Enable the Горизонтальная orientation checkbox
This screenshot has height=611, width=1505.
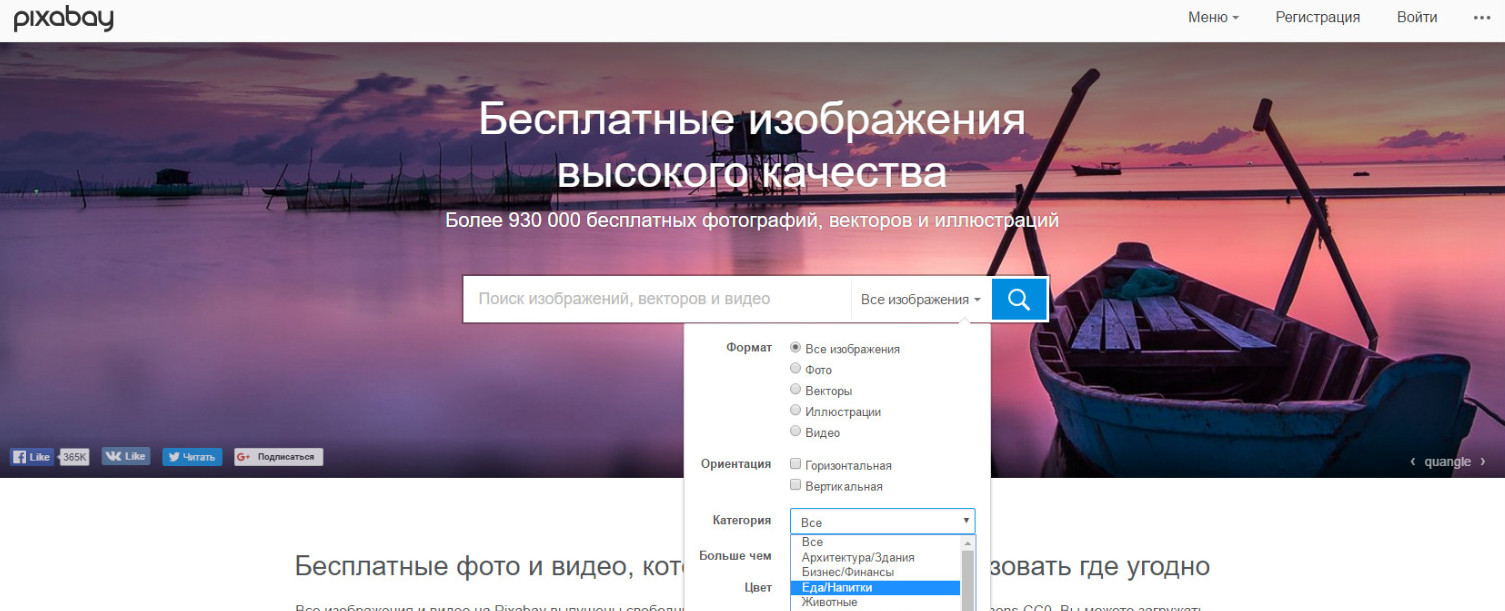click(x=796, y=464)
